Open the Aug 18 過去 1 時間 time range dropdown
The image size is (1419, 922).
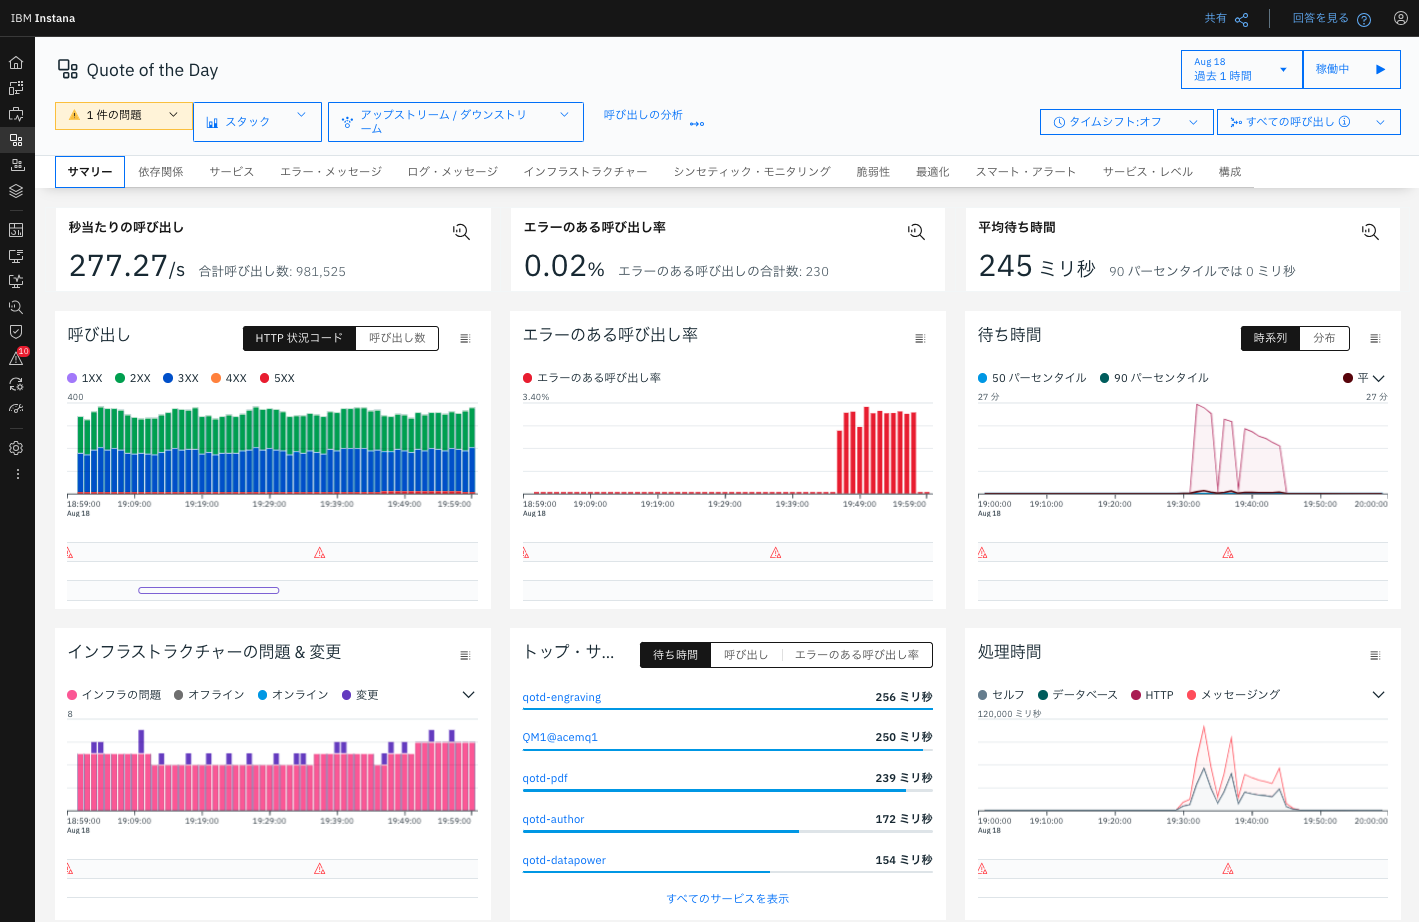(x=1241, y=70)
